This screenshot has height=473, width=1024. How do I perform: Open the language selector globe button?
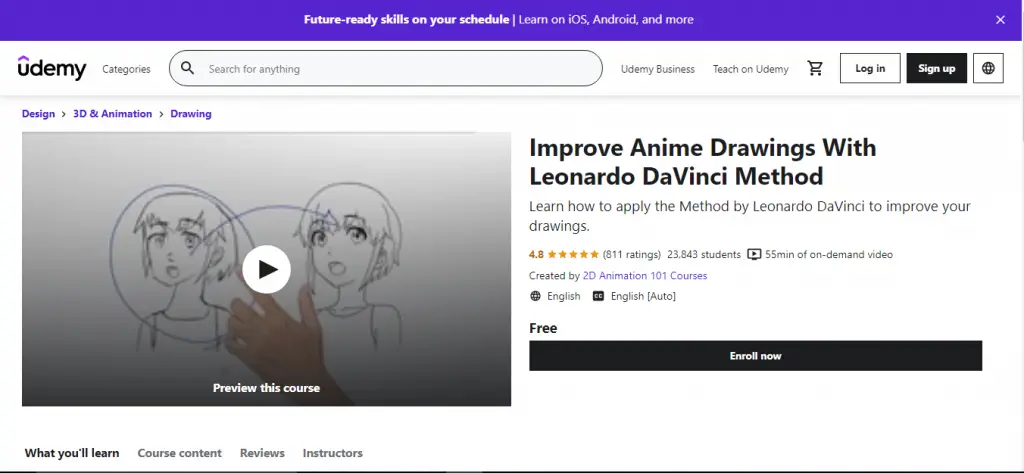point(988,68)
